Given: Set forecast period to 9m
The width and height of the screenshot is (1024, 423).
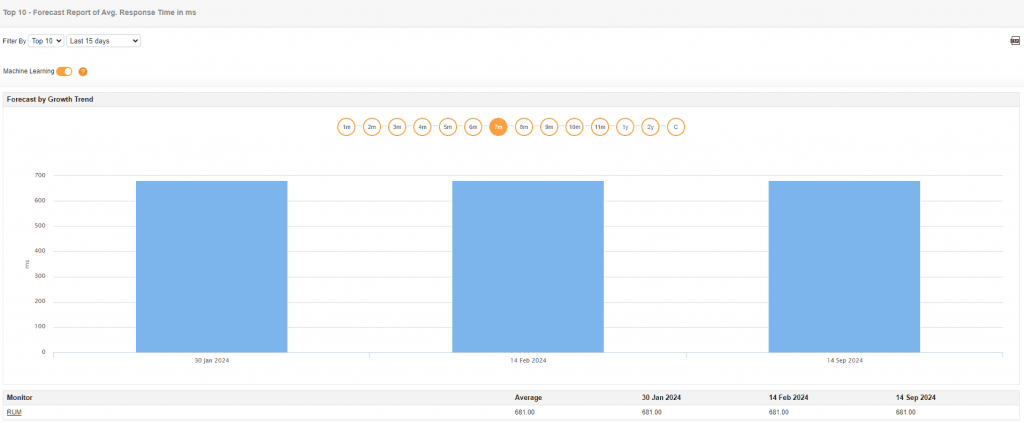Looking at the screenshot, I should click(x=549, y=127).
